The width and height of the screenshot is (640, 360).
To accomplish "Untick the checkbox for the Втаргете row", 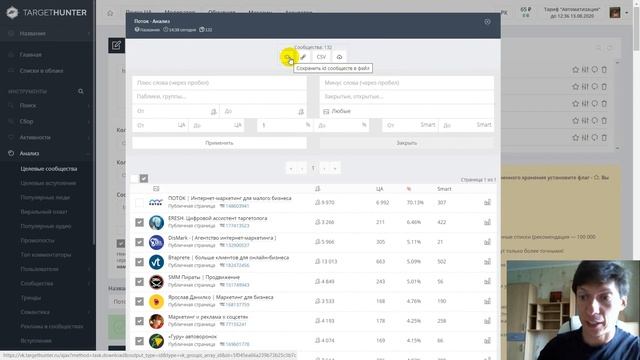I will pos(140,262).
